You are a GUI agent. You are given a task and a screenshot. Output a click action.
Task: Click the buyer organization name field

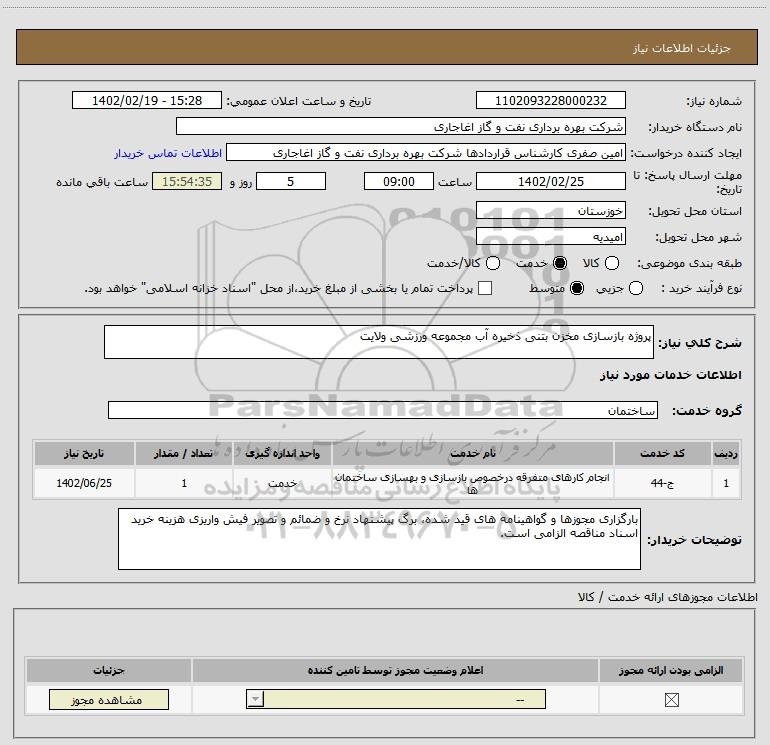pos(401,127)
